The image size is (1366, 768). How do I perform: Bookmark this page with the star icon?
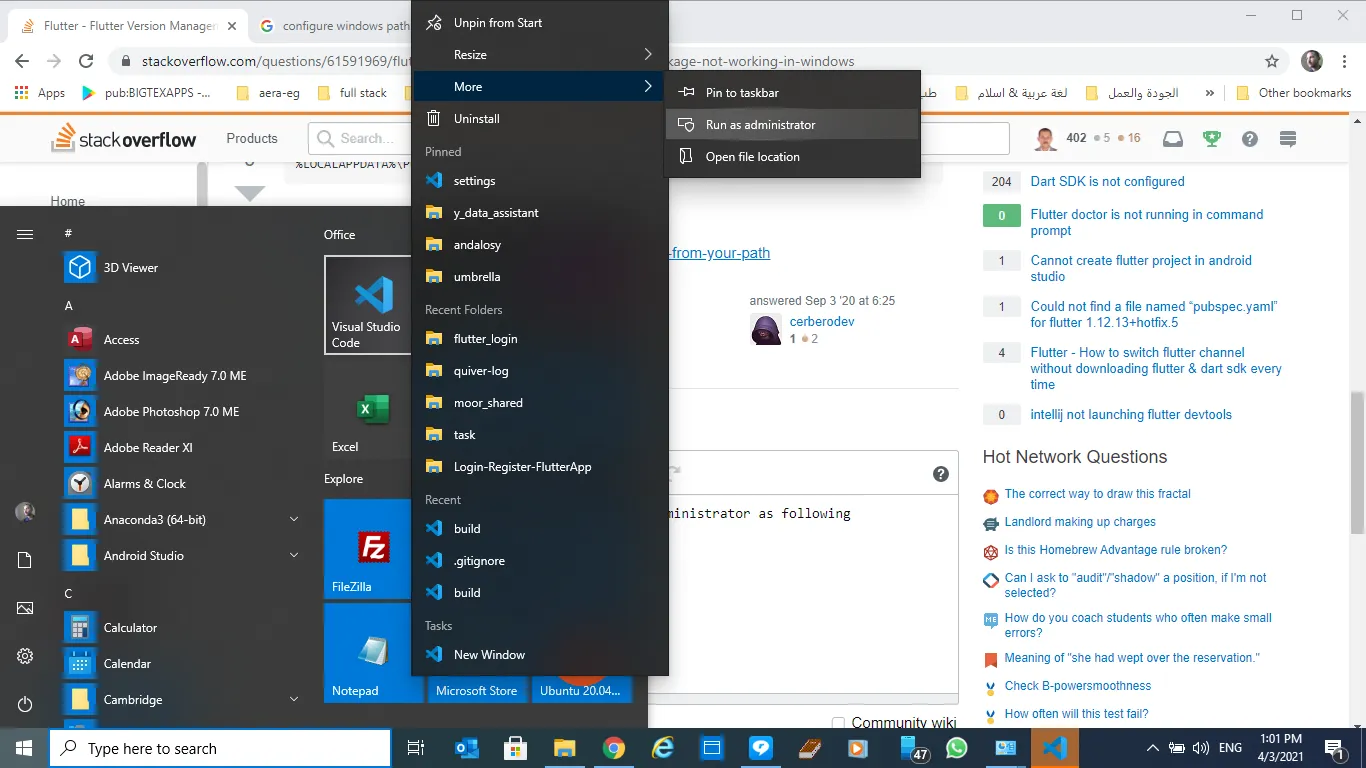coord(1272,61)
